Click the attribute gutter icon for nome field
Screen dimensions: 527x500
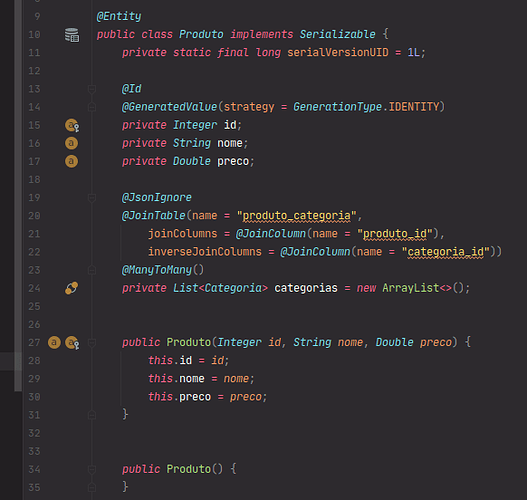coord(71,143)
